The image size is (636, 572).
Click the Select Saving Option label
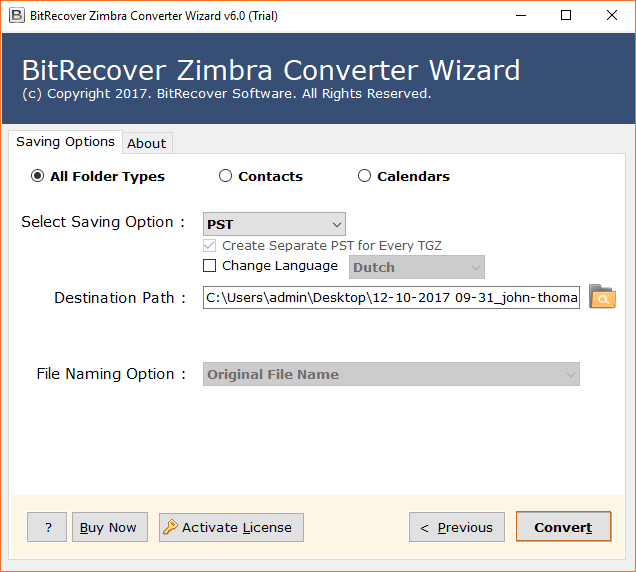pyautogui.click(x=103, y=222)
